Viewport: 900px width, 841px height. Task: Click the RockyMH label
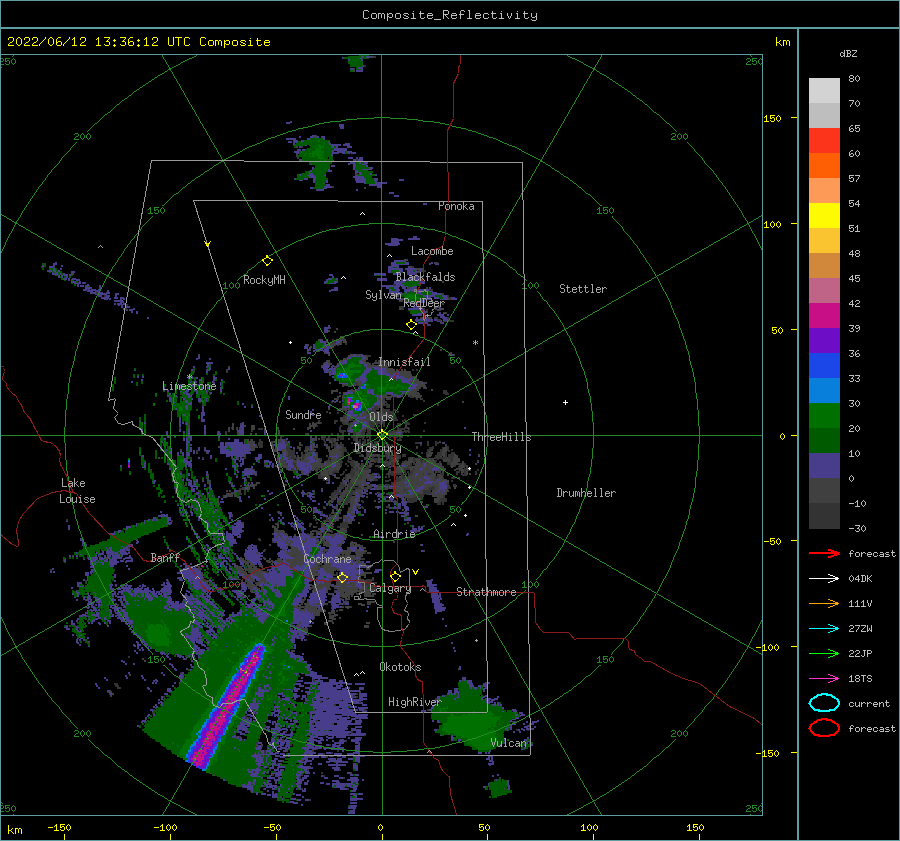264,280
